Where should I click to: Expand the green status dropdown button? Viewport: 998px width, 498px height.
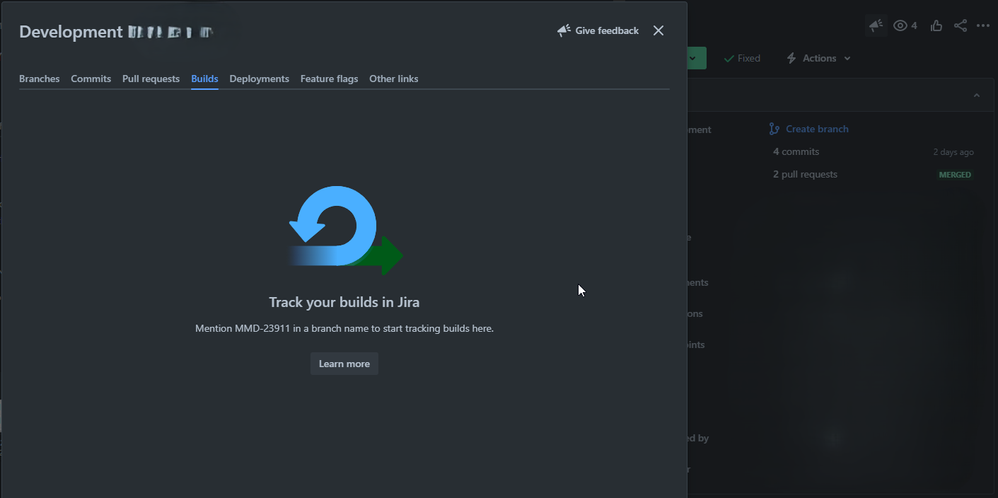(x=696, y=58)
